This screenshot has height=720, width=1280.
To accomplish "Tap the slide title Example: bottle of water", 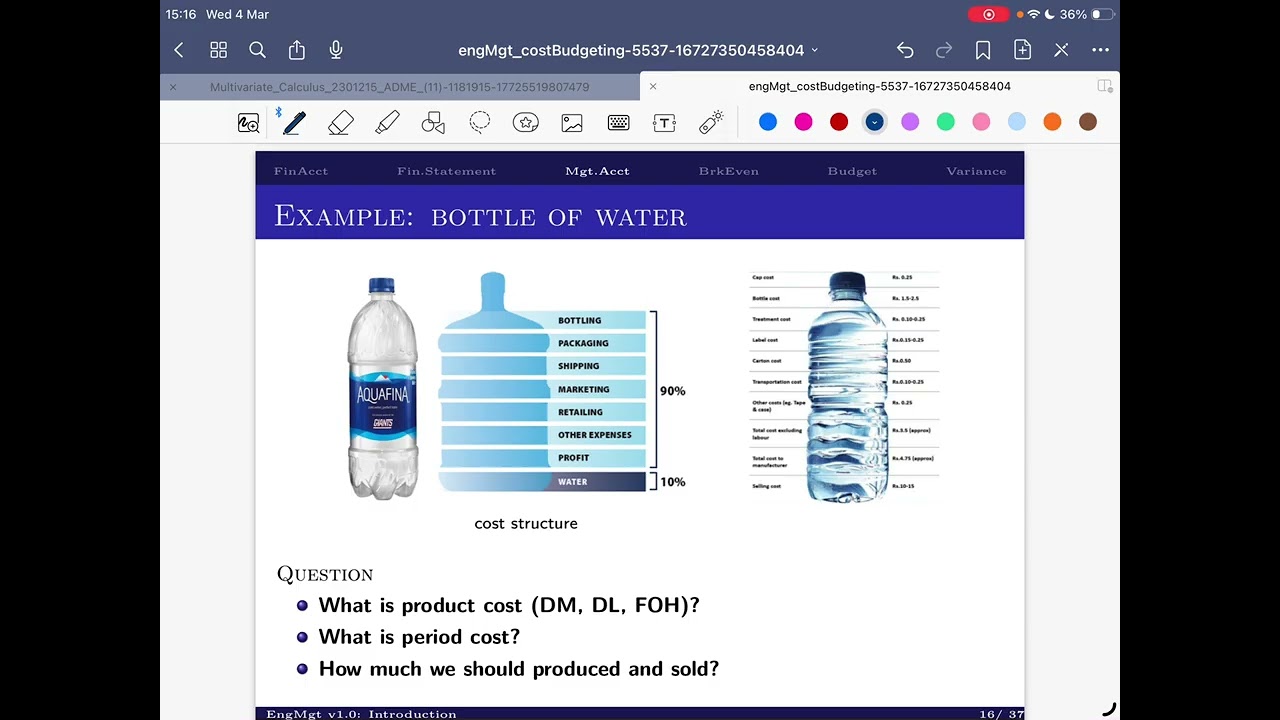I will (480, 216).
